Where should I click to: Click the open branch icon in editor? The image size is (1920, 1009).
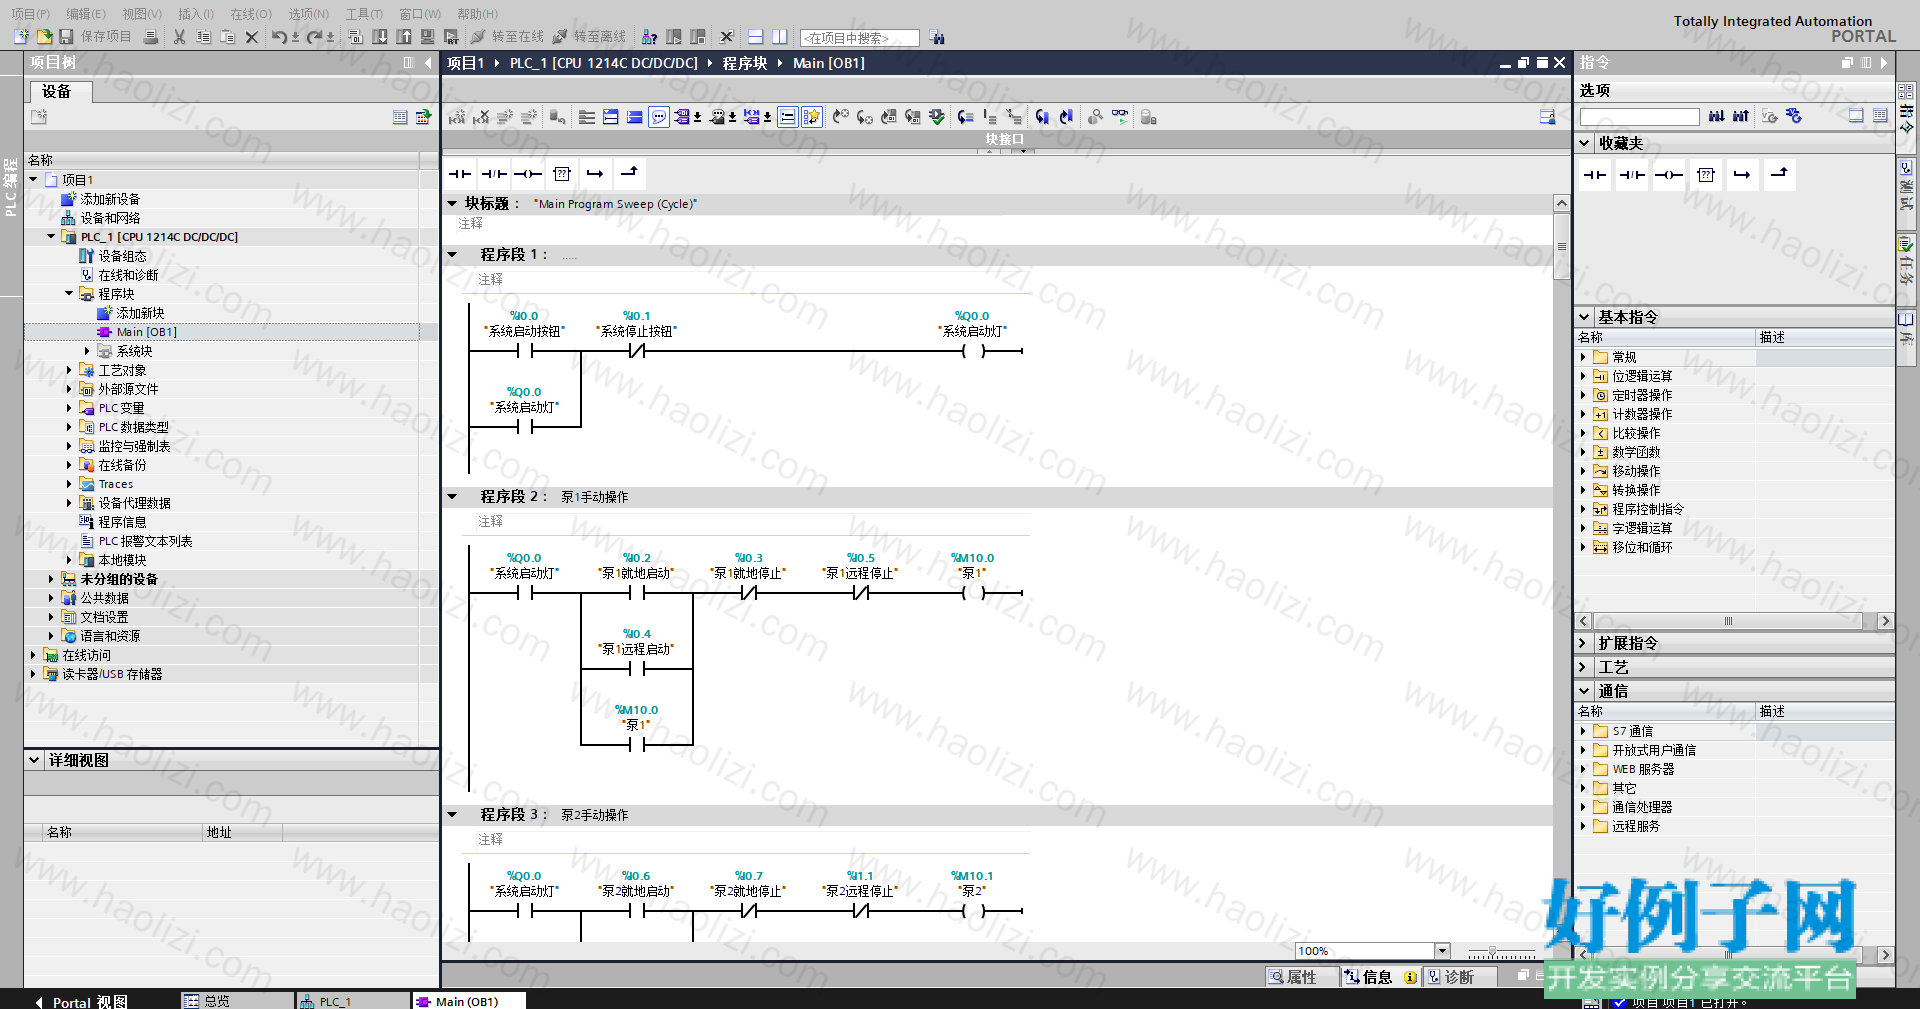595,174
